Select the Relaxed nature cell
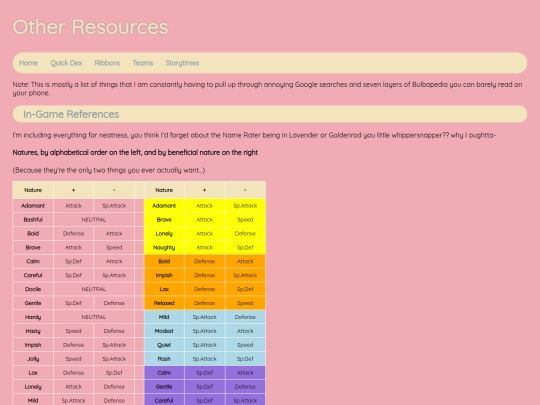 click(x=164, y=303)
